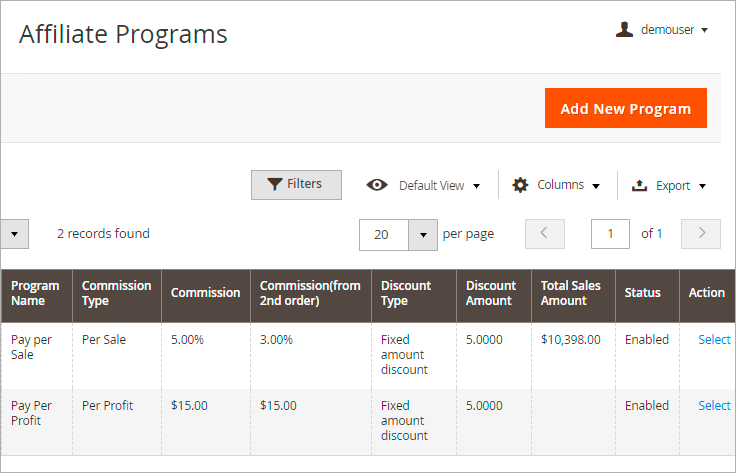The height and width of the screenshot is (473, 736).
Task: Open Select action for Pay Per Profit
Action: pyautogui.click(x=714, y=406)
